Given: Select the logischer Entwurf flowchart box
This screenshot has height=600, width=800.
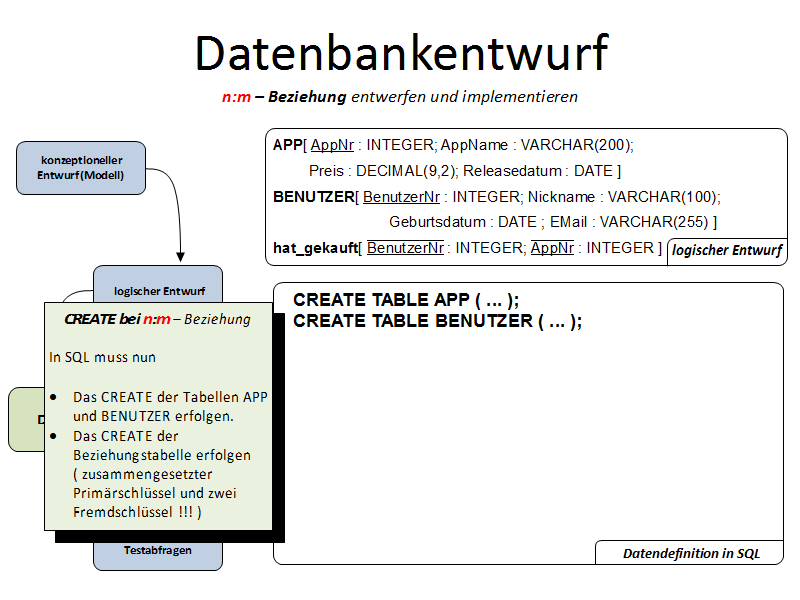Looking at the screenshot, I should tap(158, 283).
